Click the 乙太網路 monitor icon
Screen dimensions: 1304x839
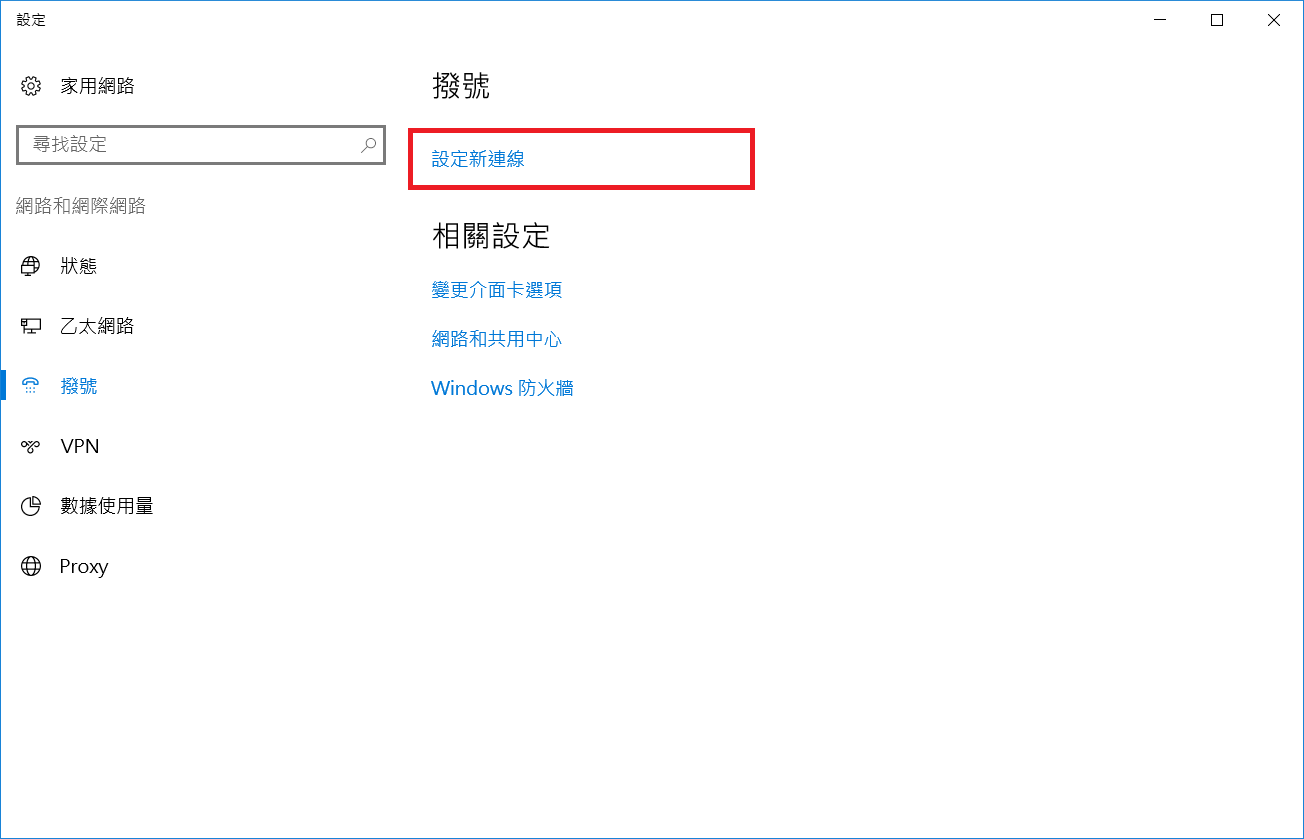click(31, 326)
